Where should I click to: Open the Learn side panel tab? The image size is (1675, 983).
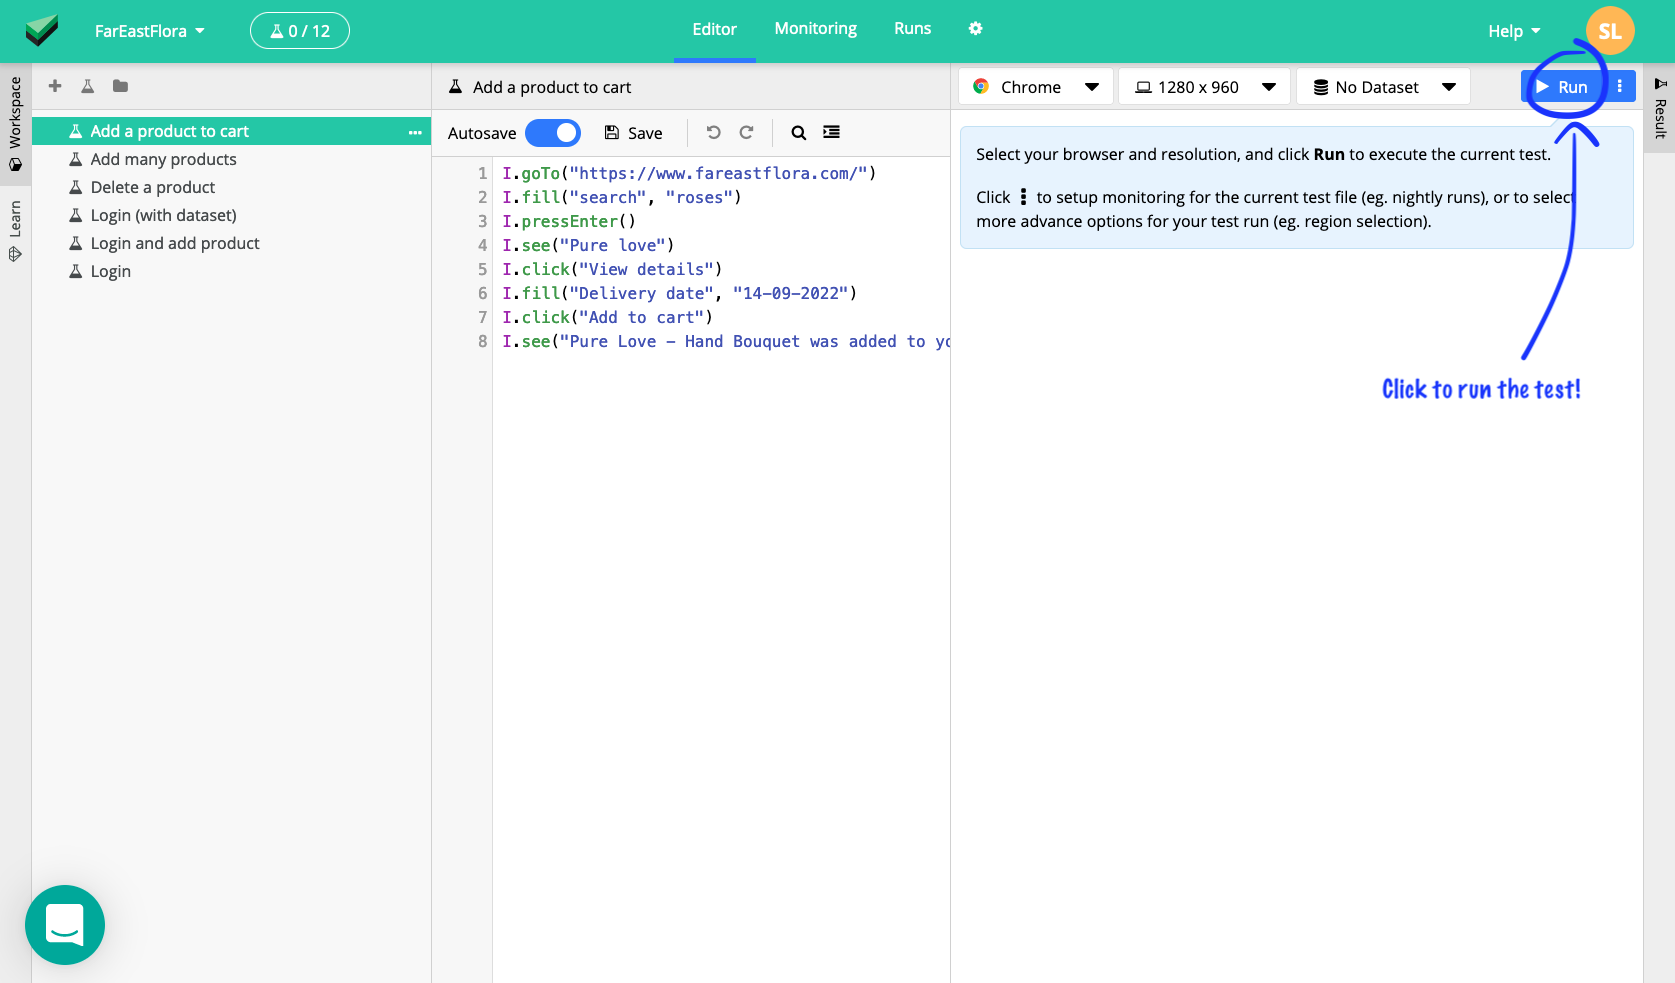click(x=15, y=230)
